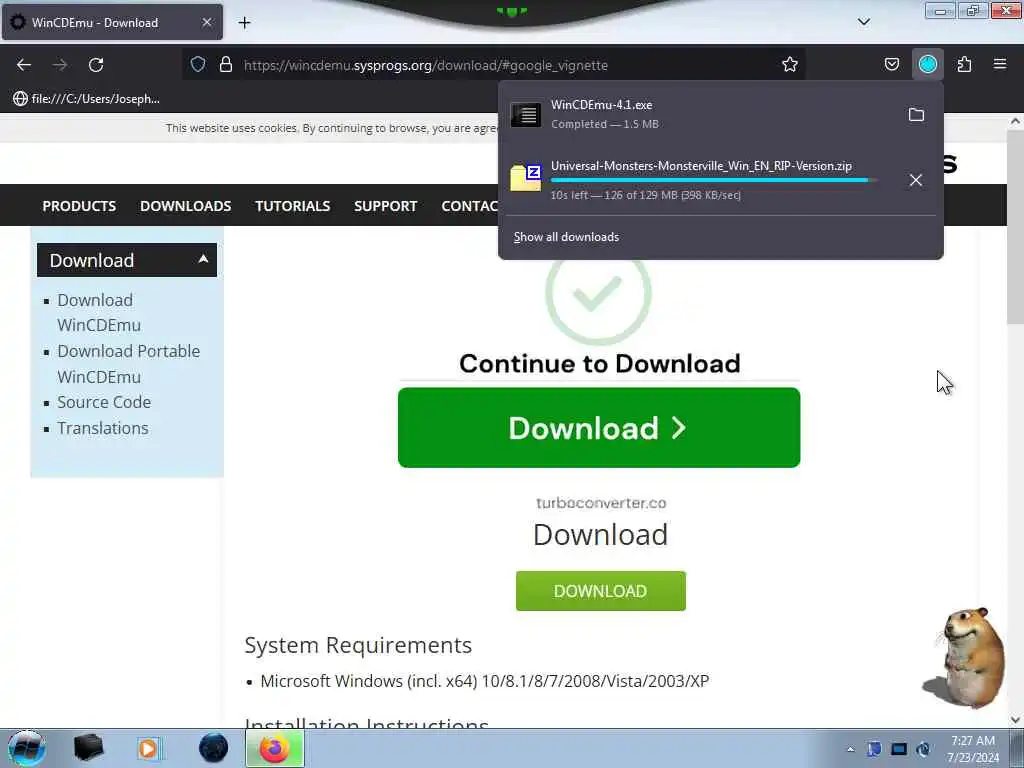Open the SUPPORT menu
Viewport: 1024px width, 768px height.
tap(385, 206)
